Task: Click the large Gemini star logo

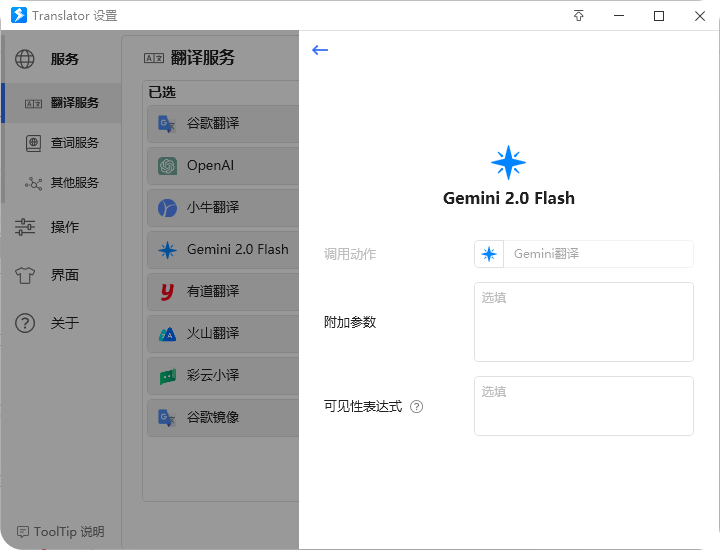Action: coord(508,163)
